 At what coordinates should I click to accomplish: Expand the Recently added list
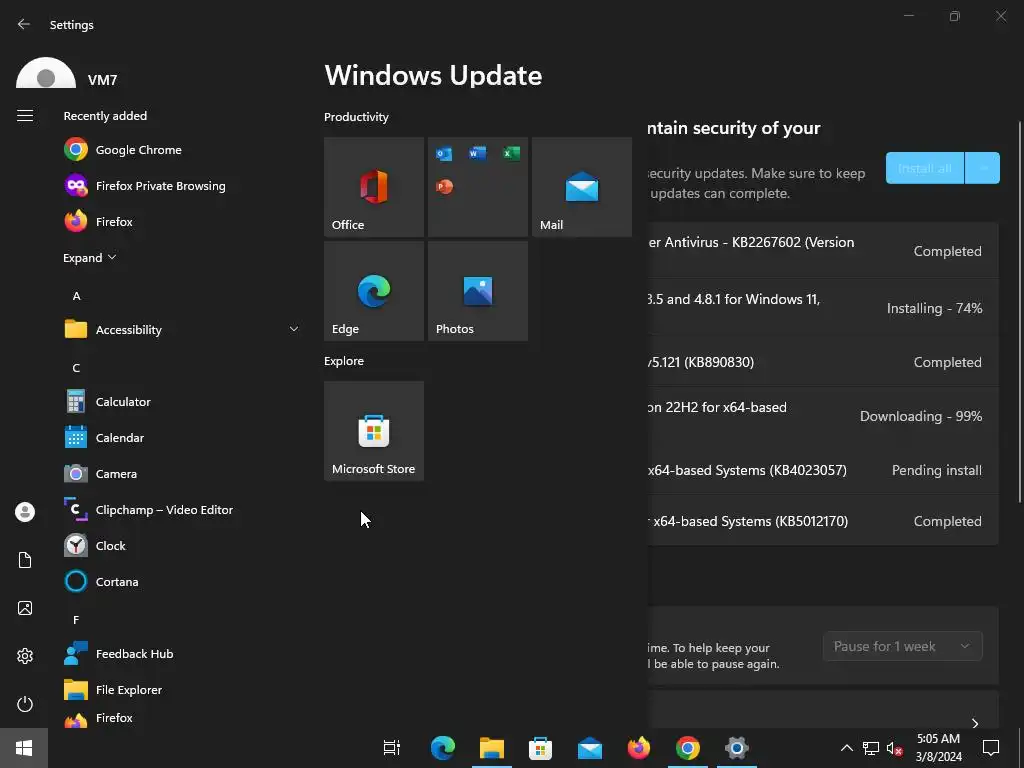tap(89, 257)
